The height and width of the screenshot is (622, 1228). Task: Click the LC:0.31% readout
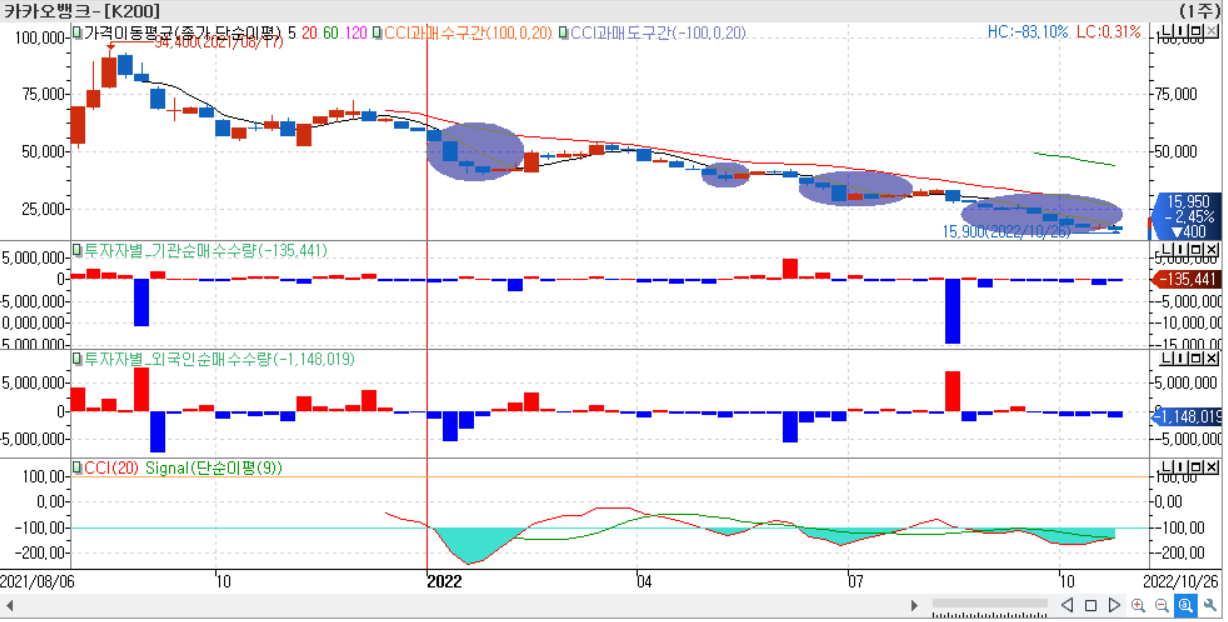coord(1108,32)
